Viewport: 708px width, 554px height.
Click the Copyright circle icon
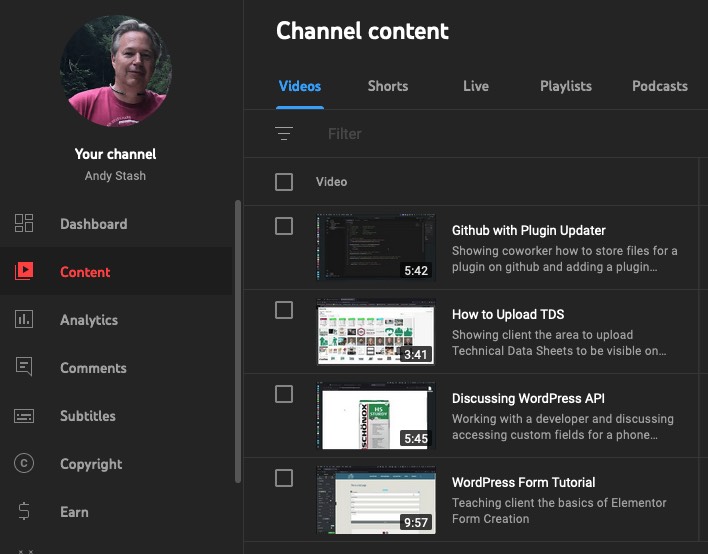coord(24,464)
